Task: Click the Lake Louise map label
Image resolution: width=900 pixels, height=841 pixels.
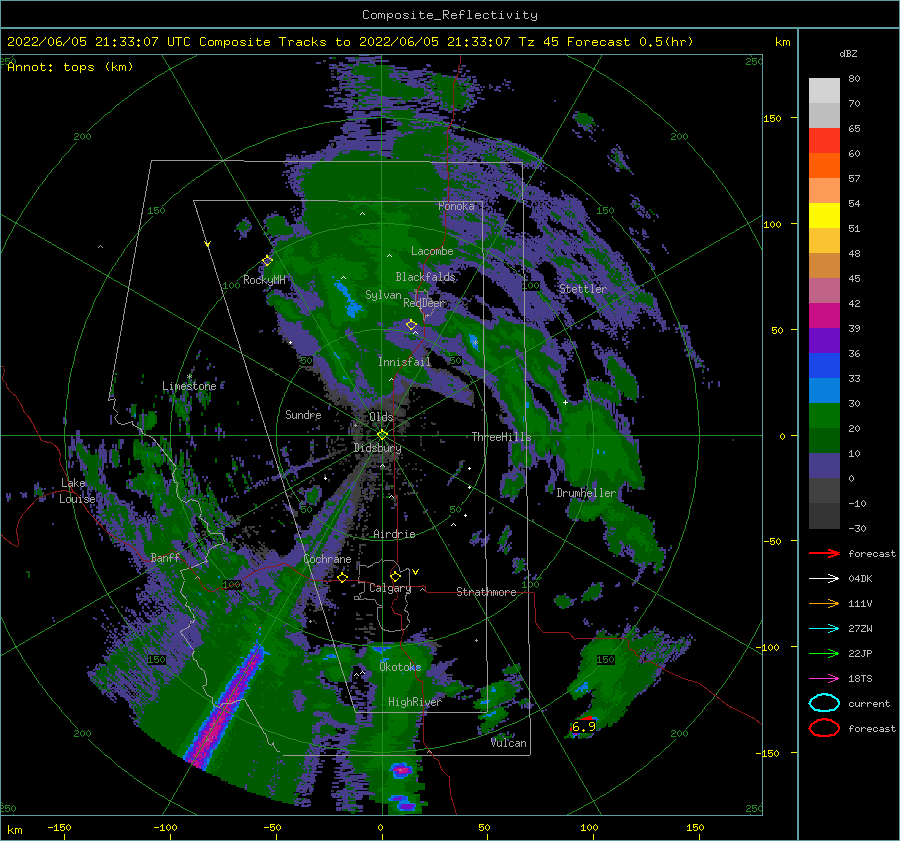Action: point(78,491)
